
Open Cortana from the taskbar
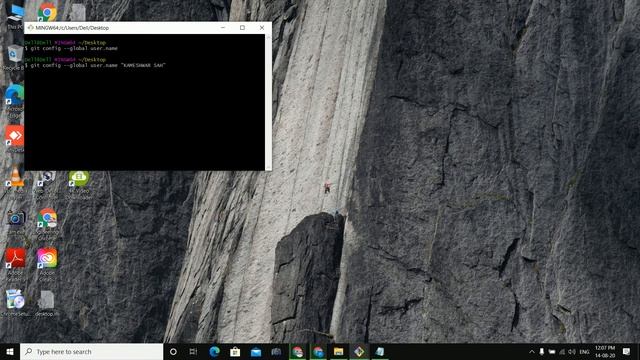pyautogui.click(x=173, y=351)
